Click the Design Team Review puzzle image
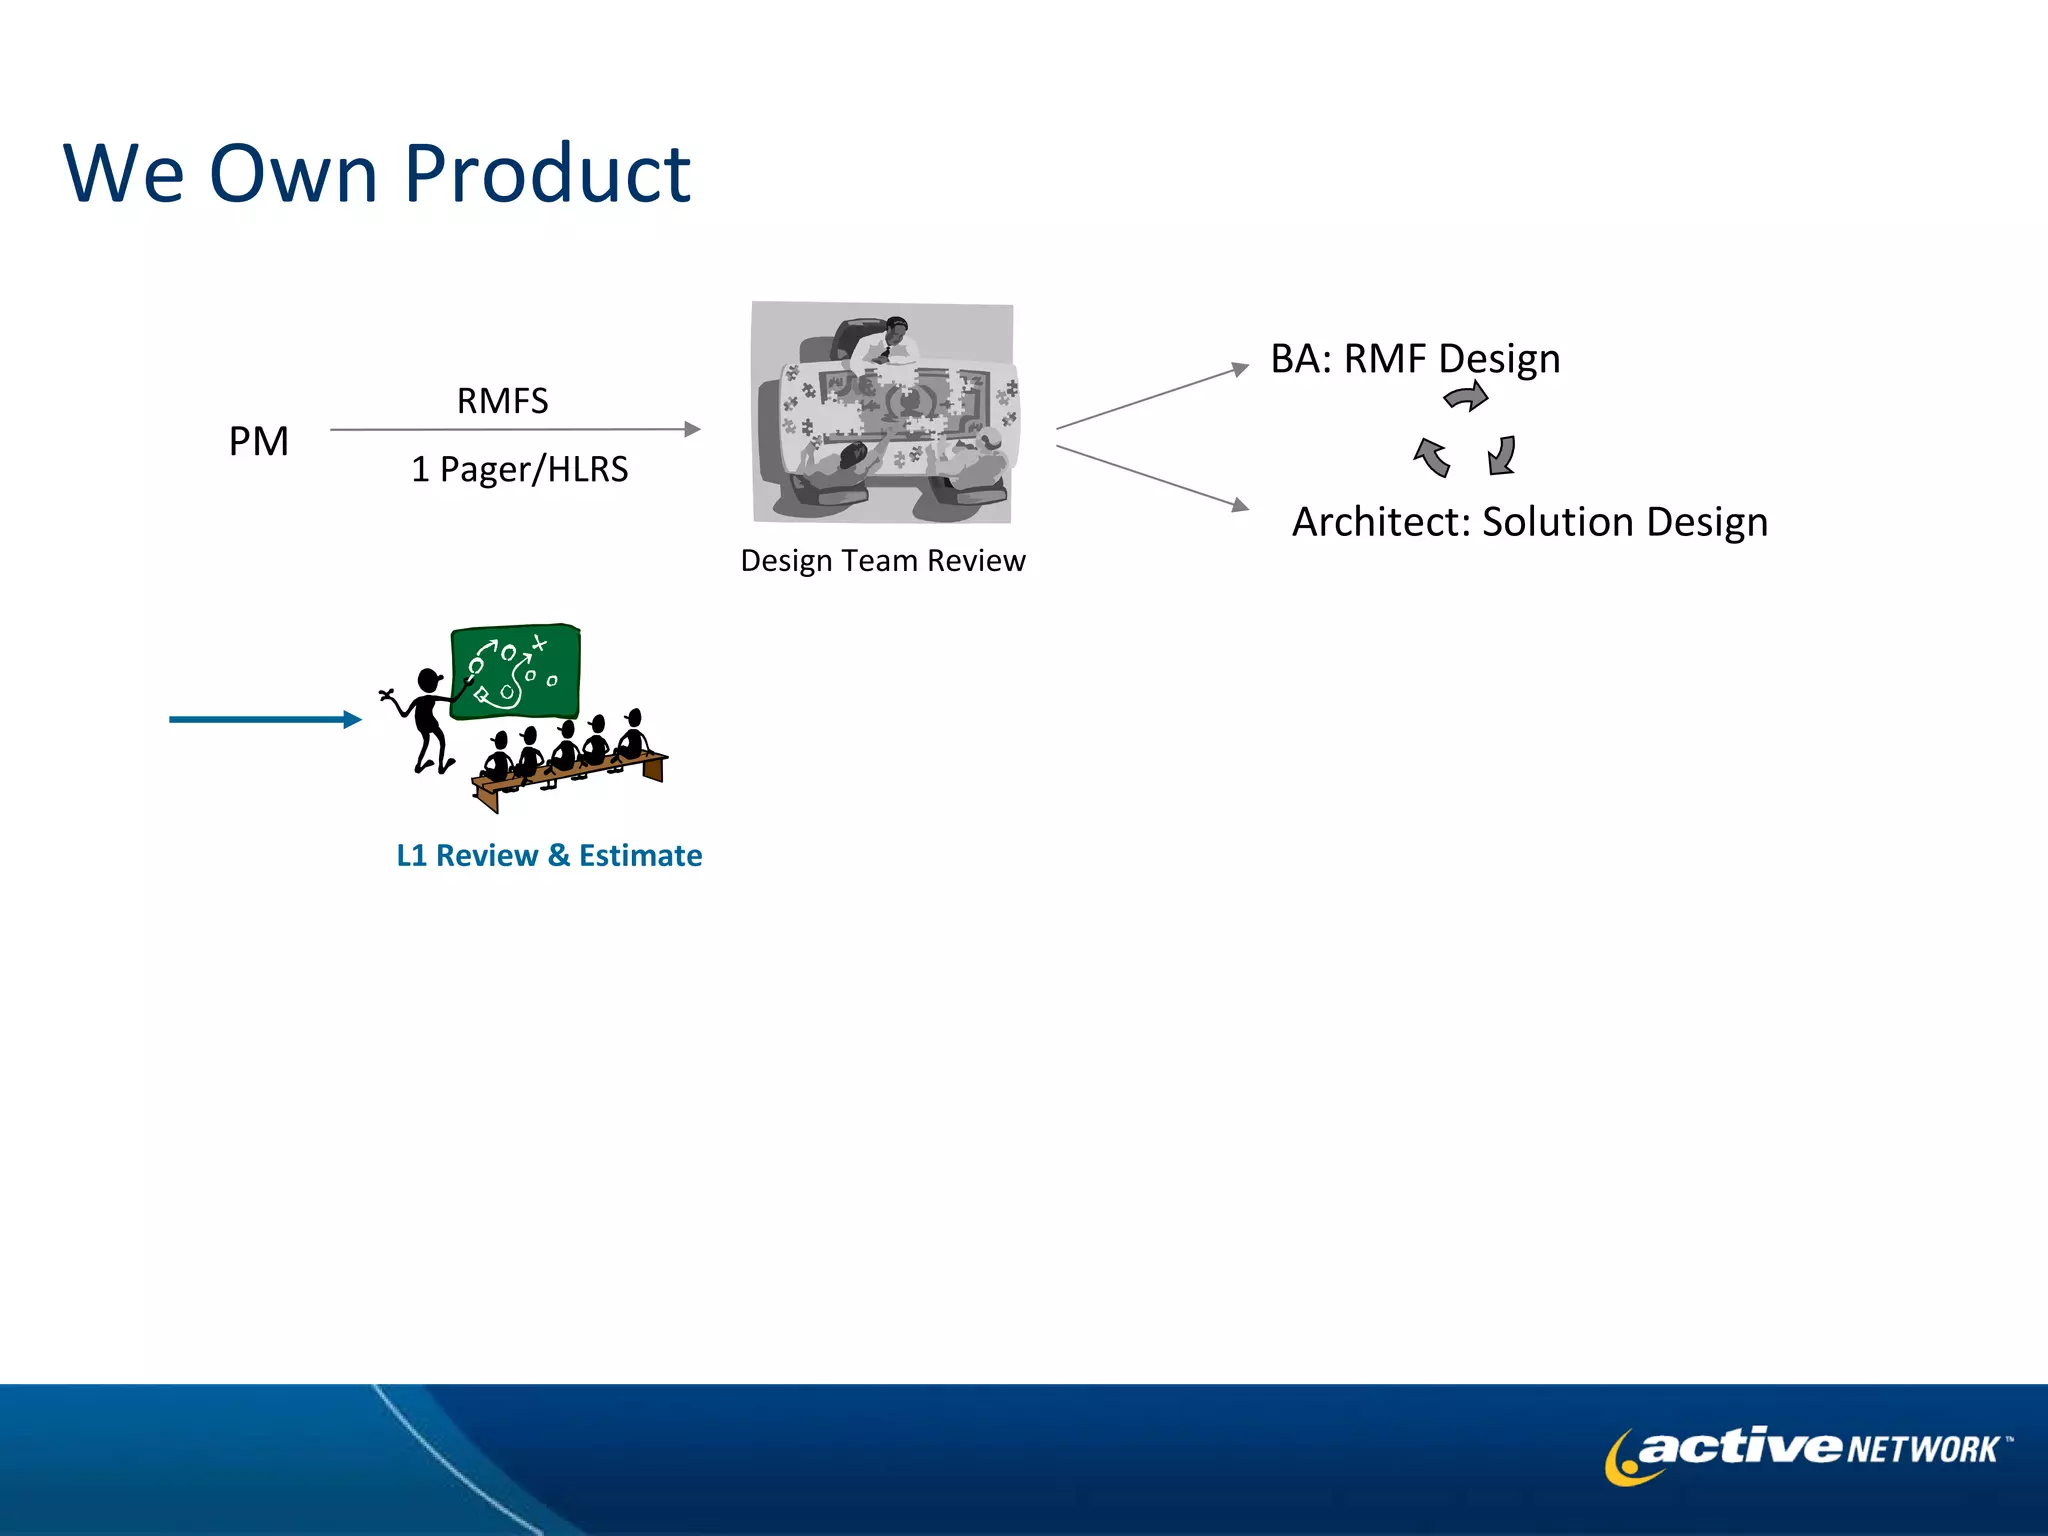 [x=883, y=412]
